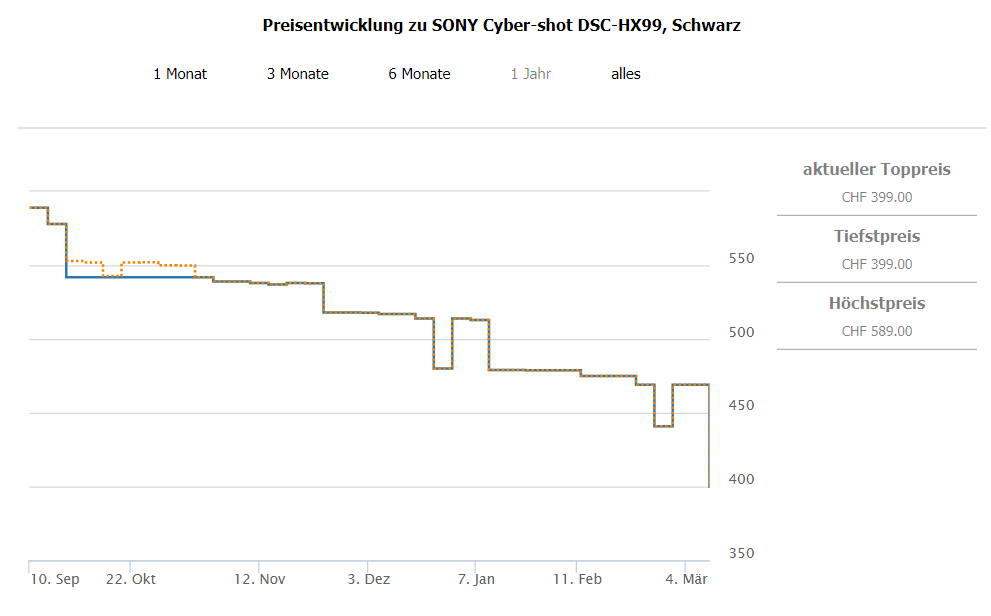Image resolution: width=991 pixels, height=616 pixels.
Task: Display "alles" price history range
Action: point(625,74)
